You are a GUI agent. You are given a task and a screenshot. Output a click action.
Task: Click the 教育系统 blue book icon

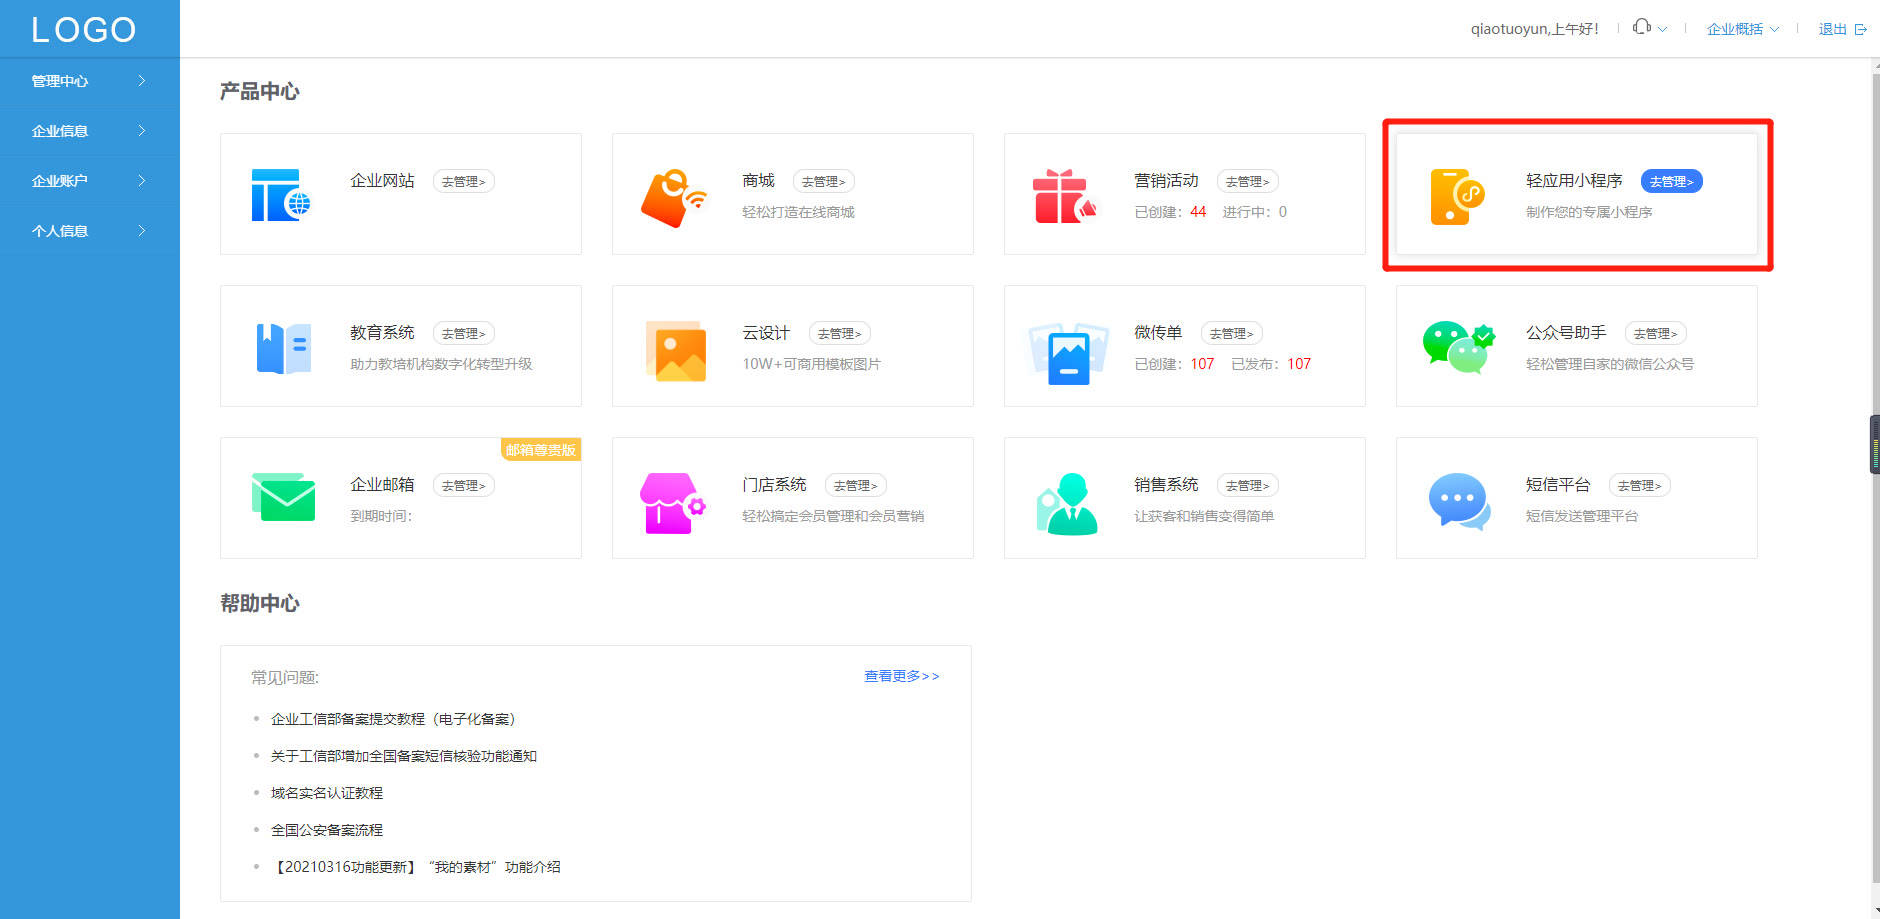[283, 348]
